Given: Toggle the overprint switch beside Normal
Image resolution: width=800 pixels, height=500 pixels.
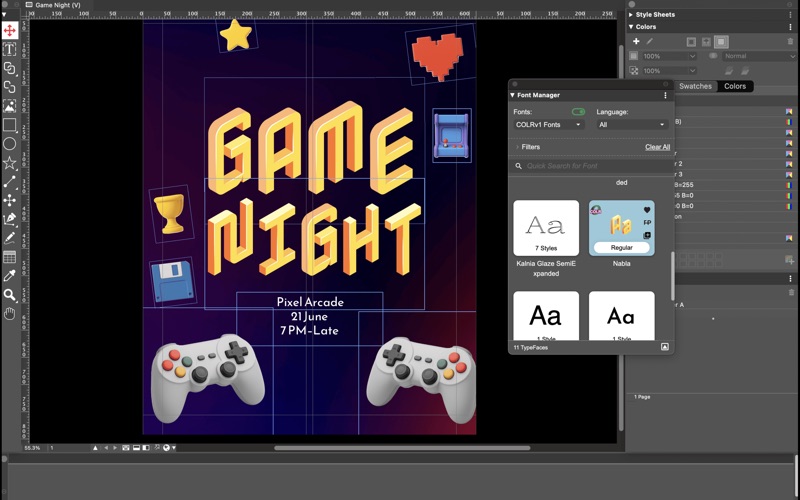Looking at the screenshot, I should [x=713, y=56].
